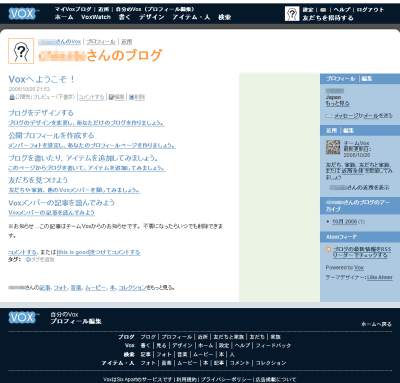The height and width of the screenshot is (383, 400).
Task: Click 友だちと家族 in the footer ブログ row
Action: pos(229,337)
